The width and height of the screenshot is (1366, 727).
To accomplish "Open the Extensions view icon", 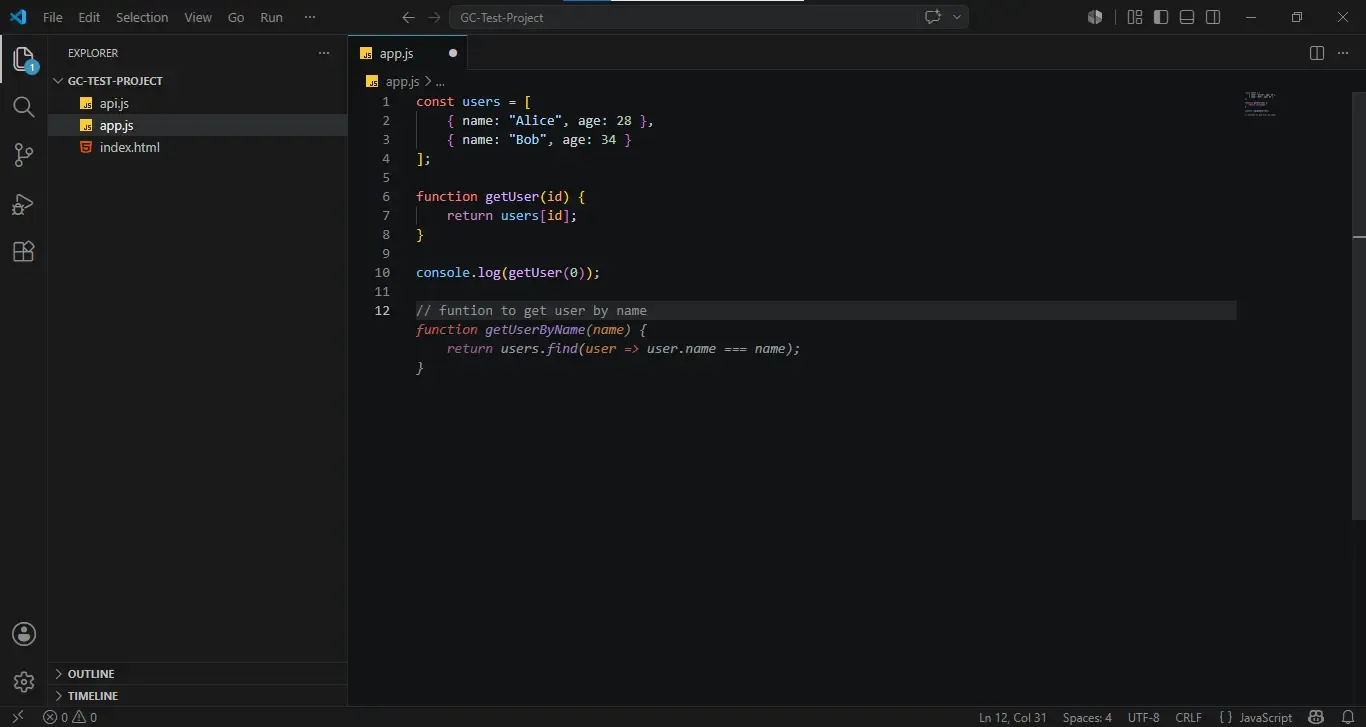I will pos(24,252).
